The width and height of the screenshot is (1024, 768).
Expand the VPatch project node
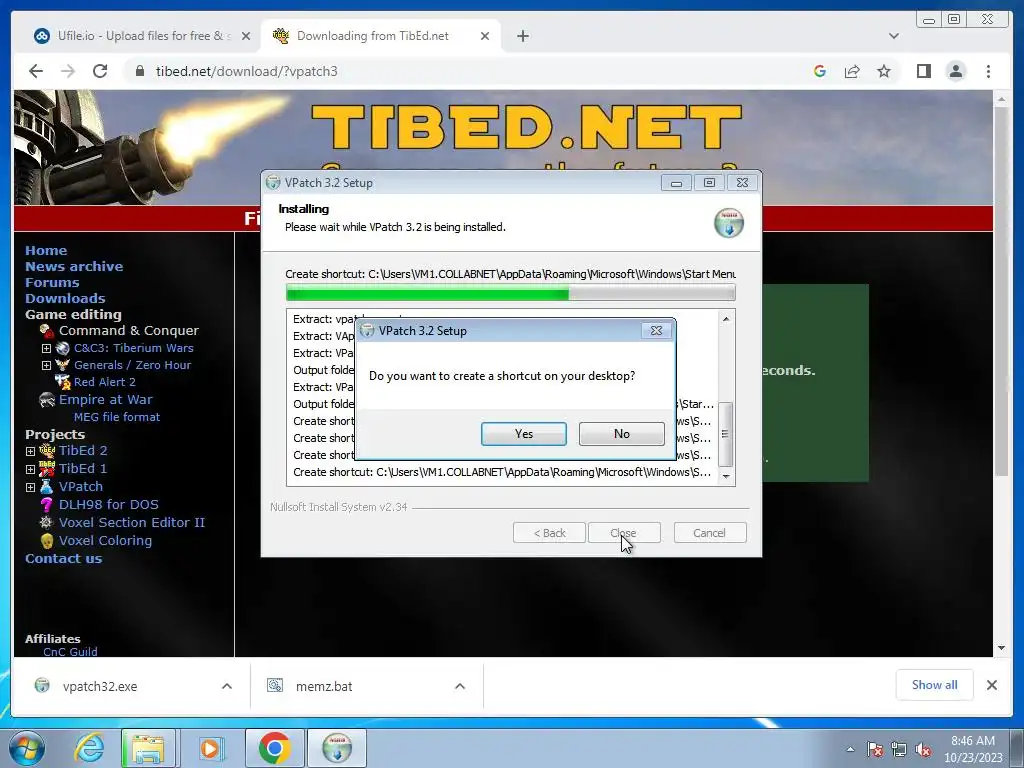coord(30,487)
